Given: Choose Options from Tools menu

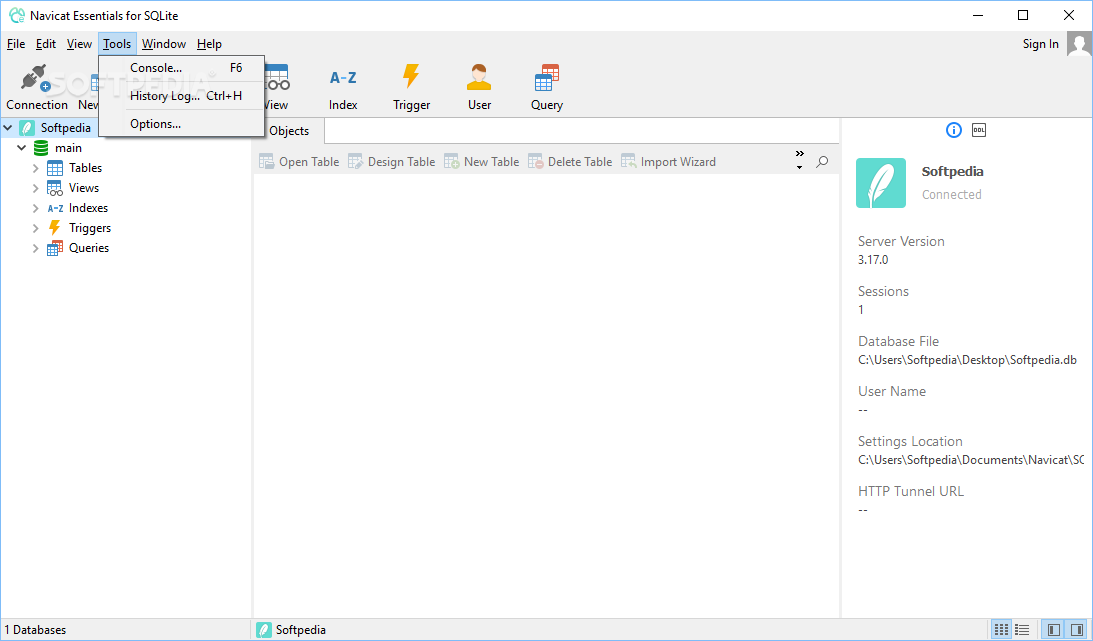Looking at the screenshot, I should (183, 123).
